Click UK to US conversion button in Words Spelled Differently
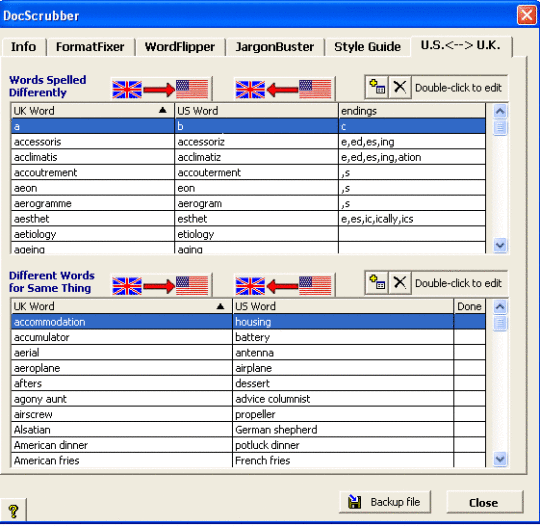Image resolution: width=540 pixels, height=526 pixels. [x=161, y=89]
